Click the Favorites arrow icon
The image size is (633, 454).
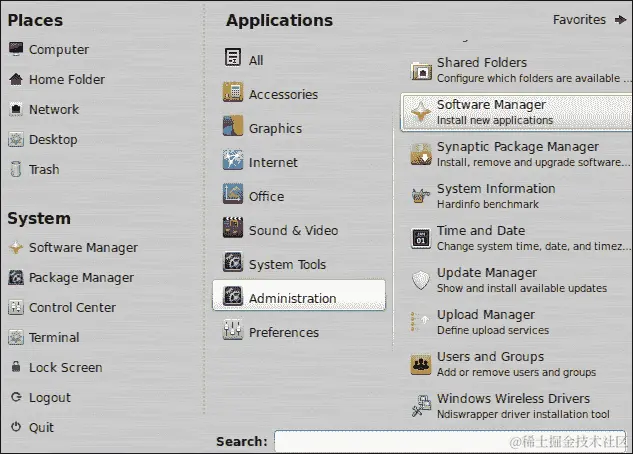coord(620,19)
